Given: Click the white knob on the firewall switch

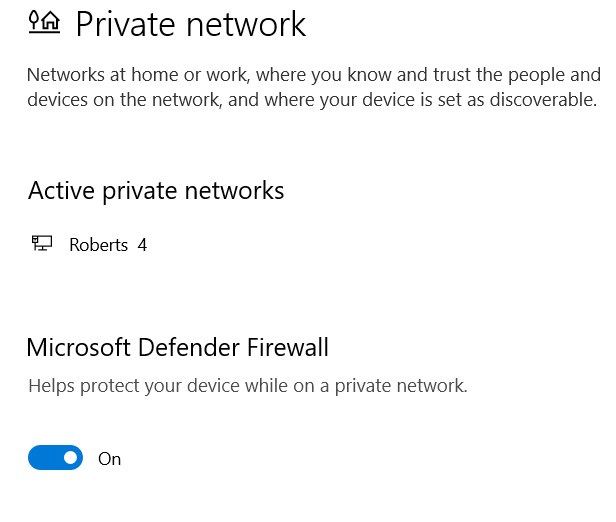Looking at the screenshot, I should [x=70, y=458].
